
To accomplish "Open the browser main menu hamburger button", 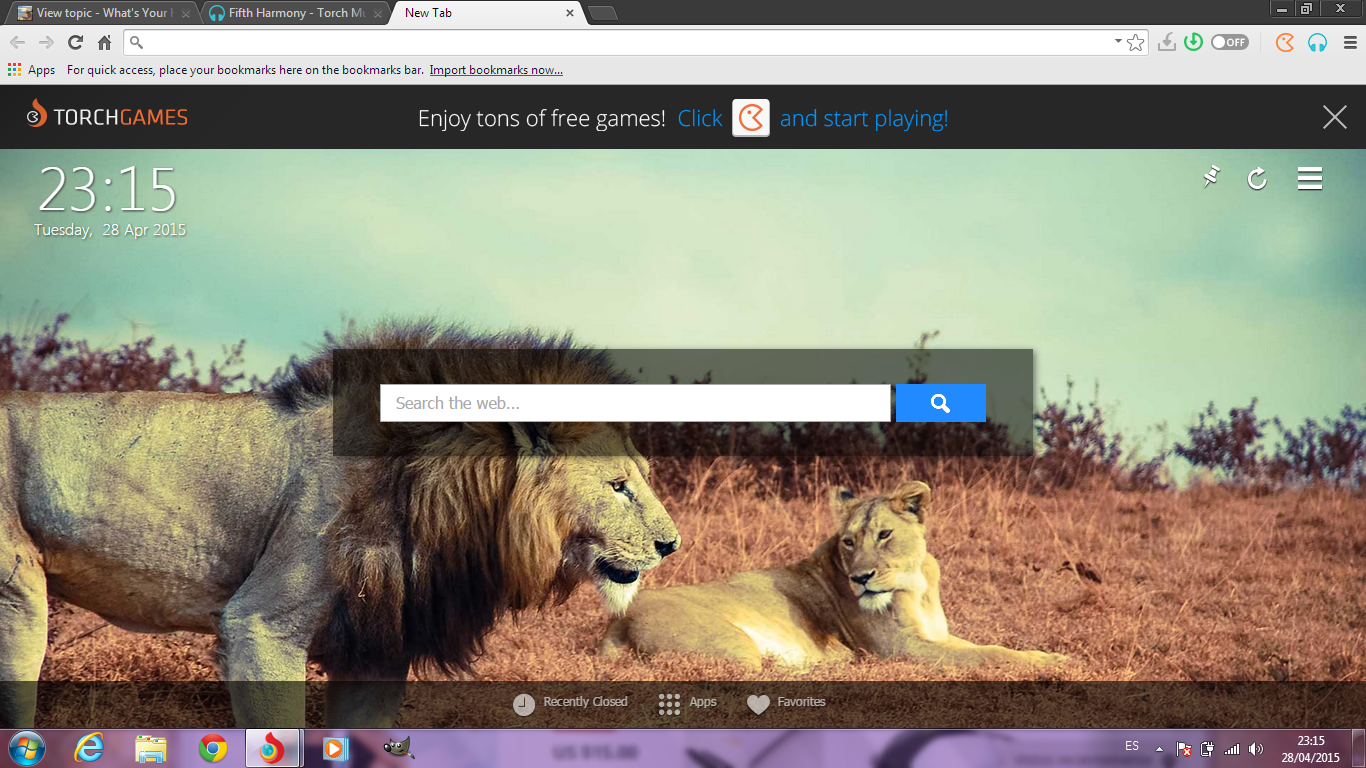I will (x=1349, y=42).
